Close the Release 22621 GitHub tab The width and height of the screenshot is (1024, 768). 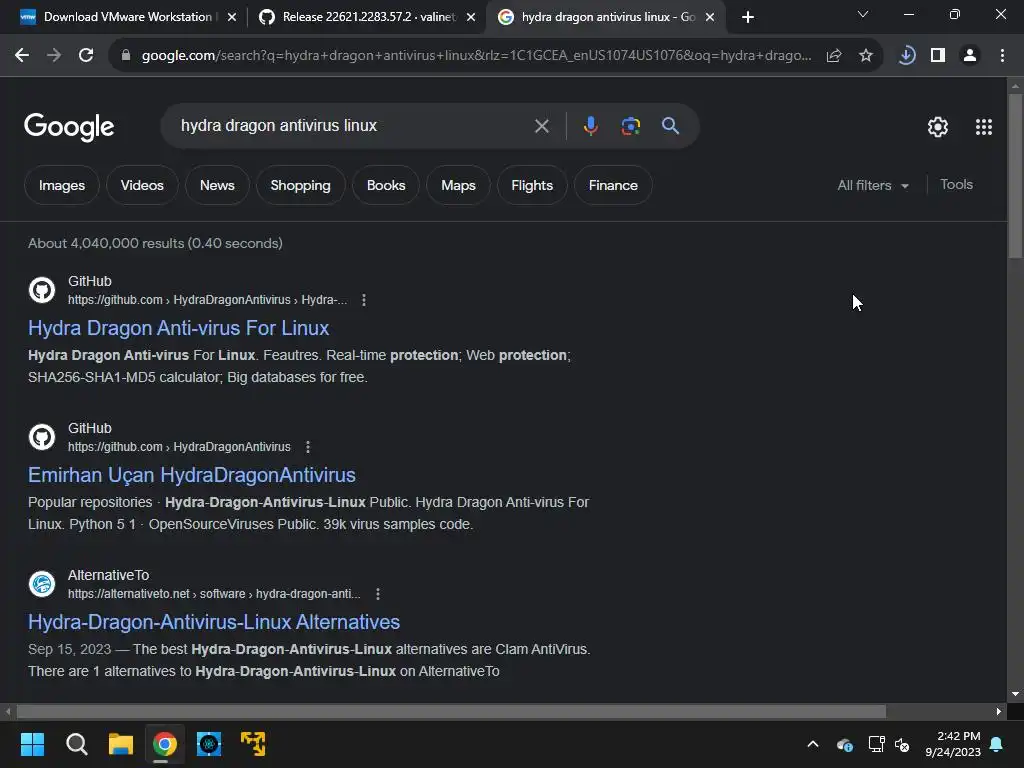(x=471, y=18)
